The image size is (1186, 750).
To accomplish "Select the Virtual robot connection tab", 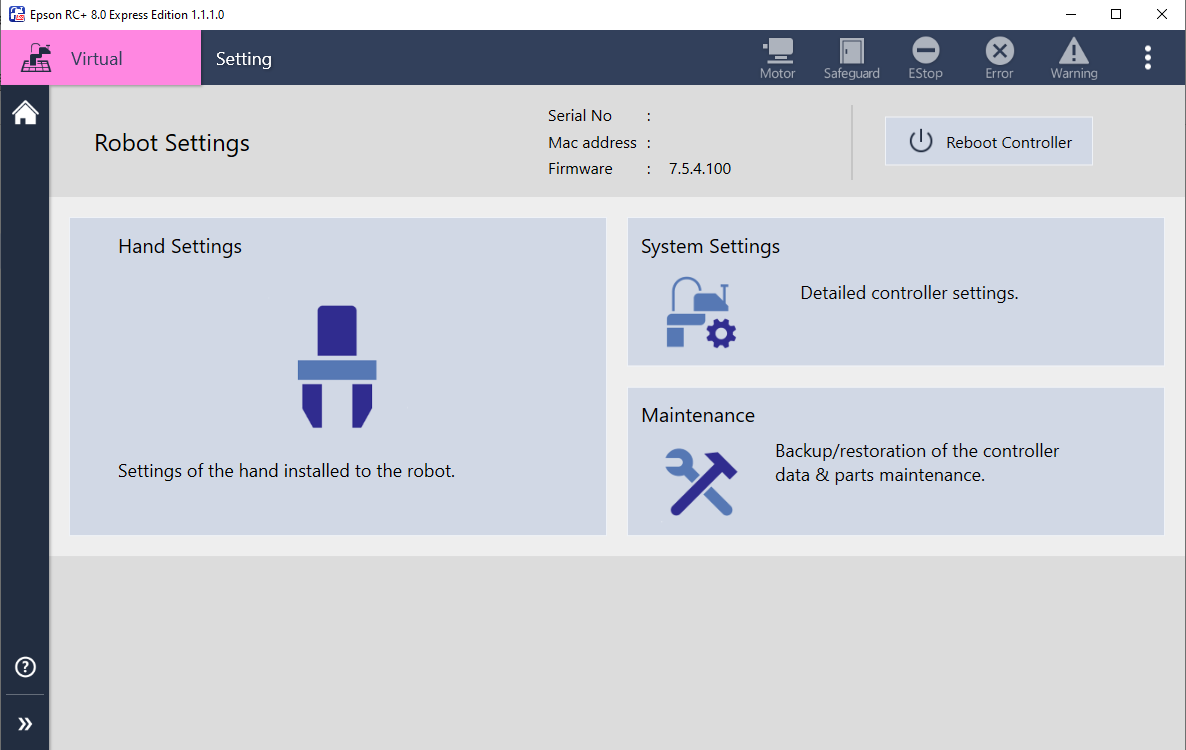I will (101, 57).
